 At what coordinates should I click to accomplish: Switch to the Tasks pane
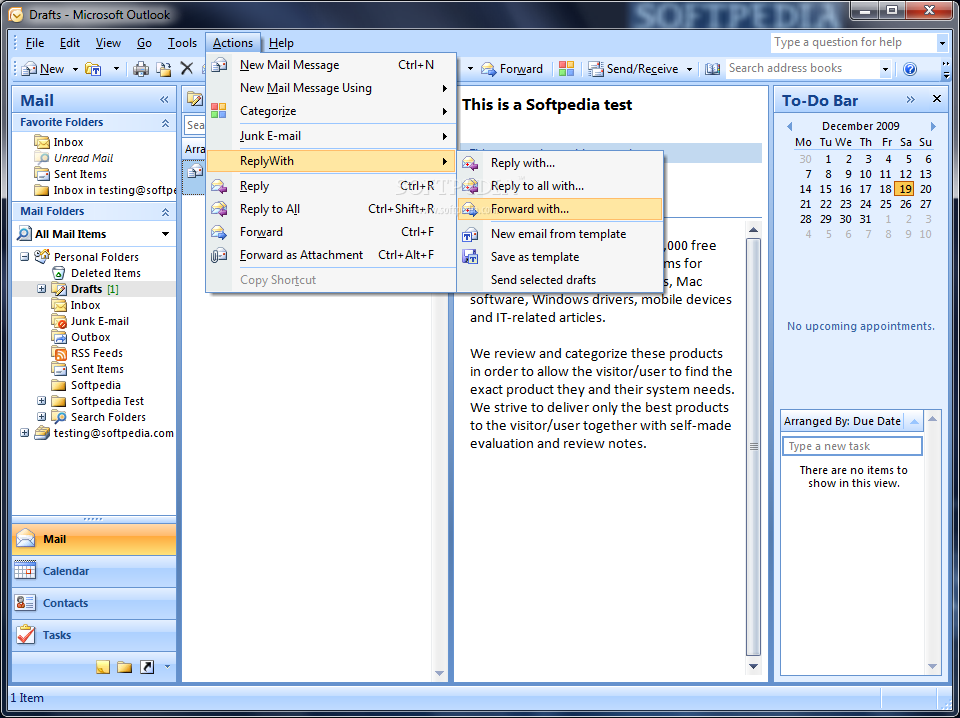(94, 635)
